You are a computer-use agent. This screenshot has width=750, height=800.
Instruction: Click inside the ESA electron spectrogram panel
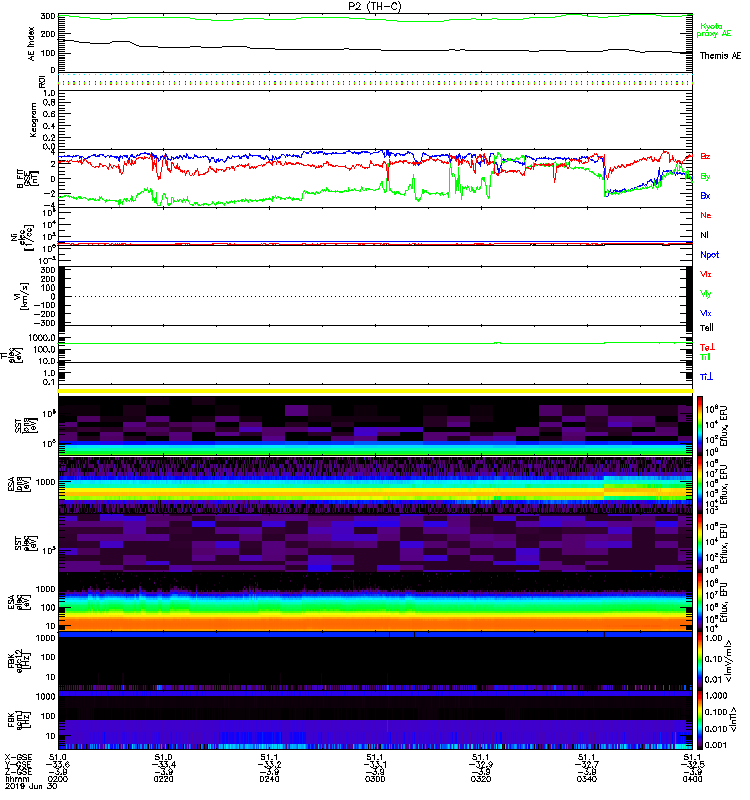pos(375,602)
